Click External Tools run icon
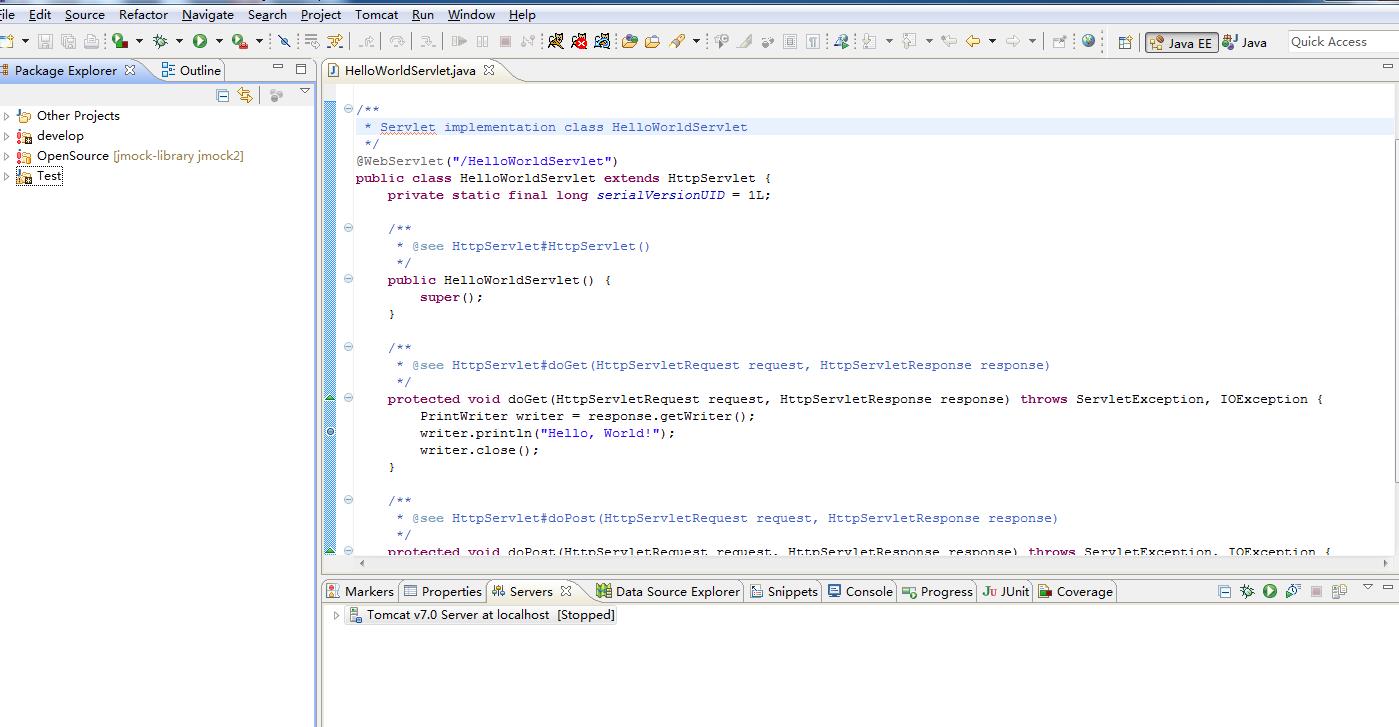This screenshot has width=1399, height=727. 239,41
